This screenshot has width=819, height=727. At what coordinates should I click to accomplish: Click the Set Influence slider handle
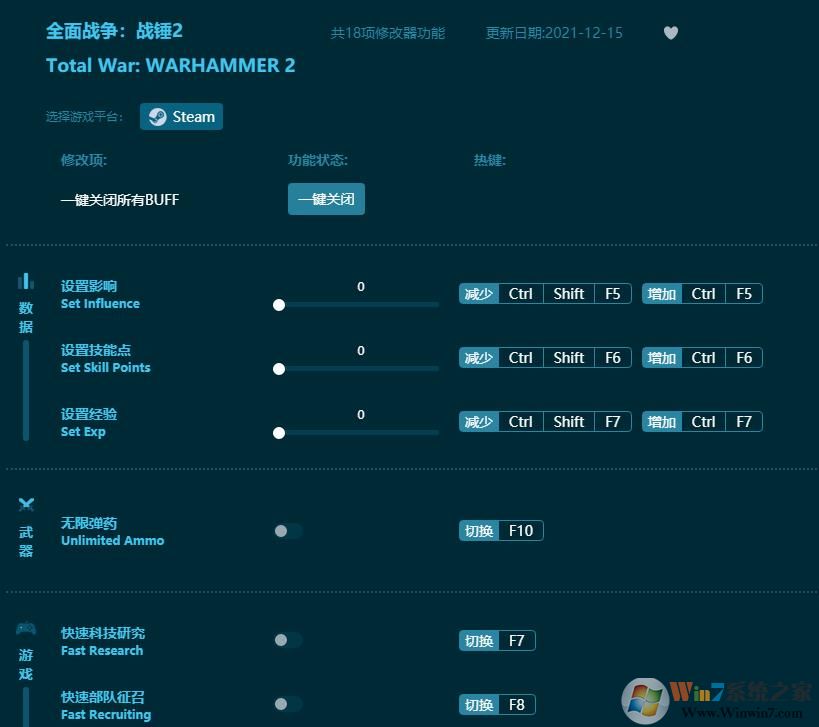[x=279, y=305]
